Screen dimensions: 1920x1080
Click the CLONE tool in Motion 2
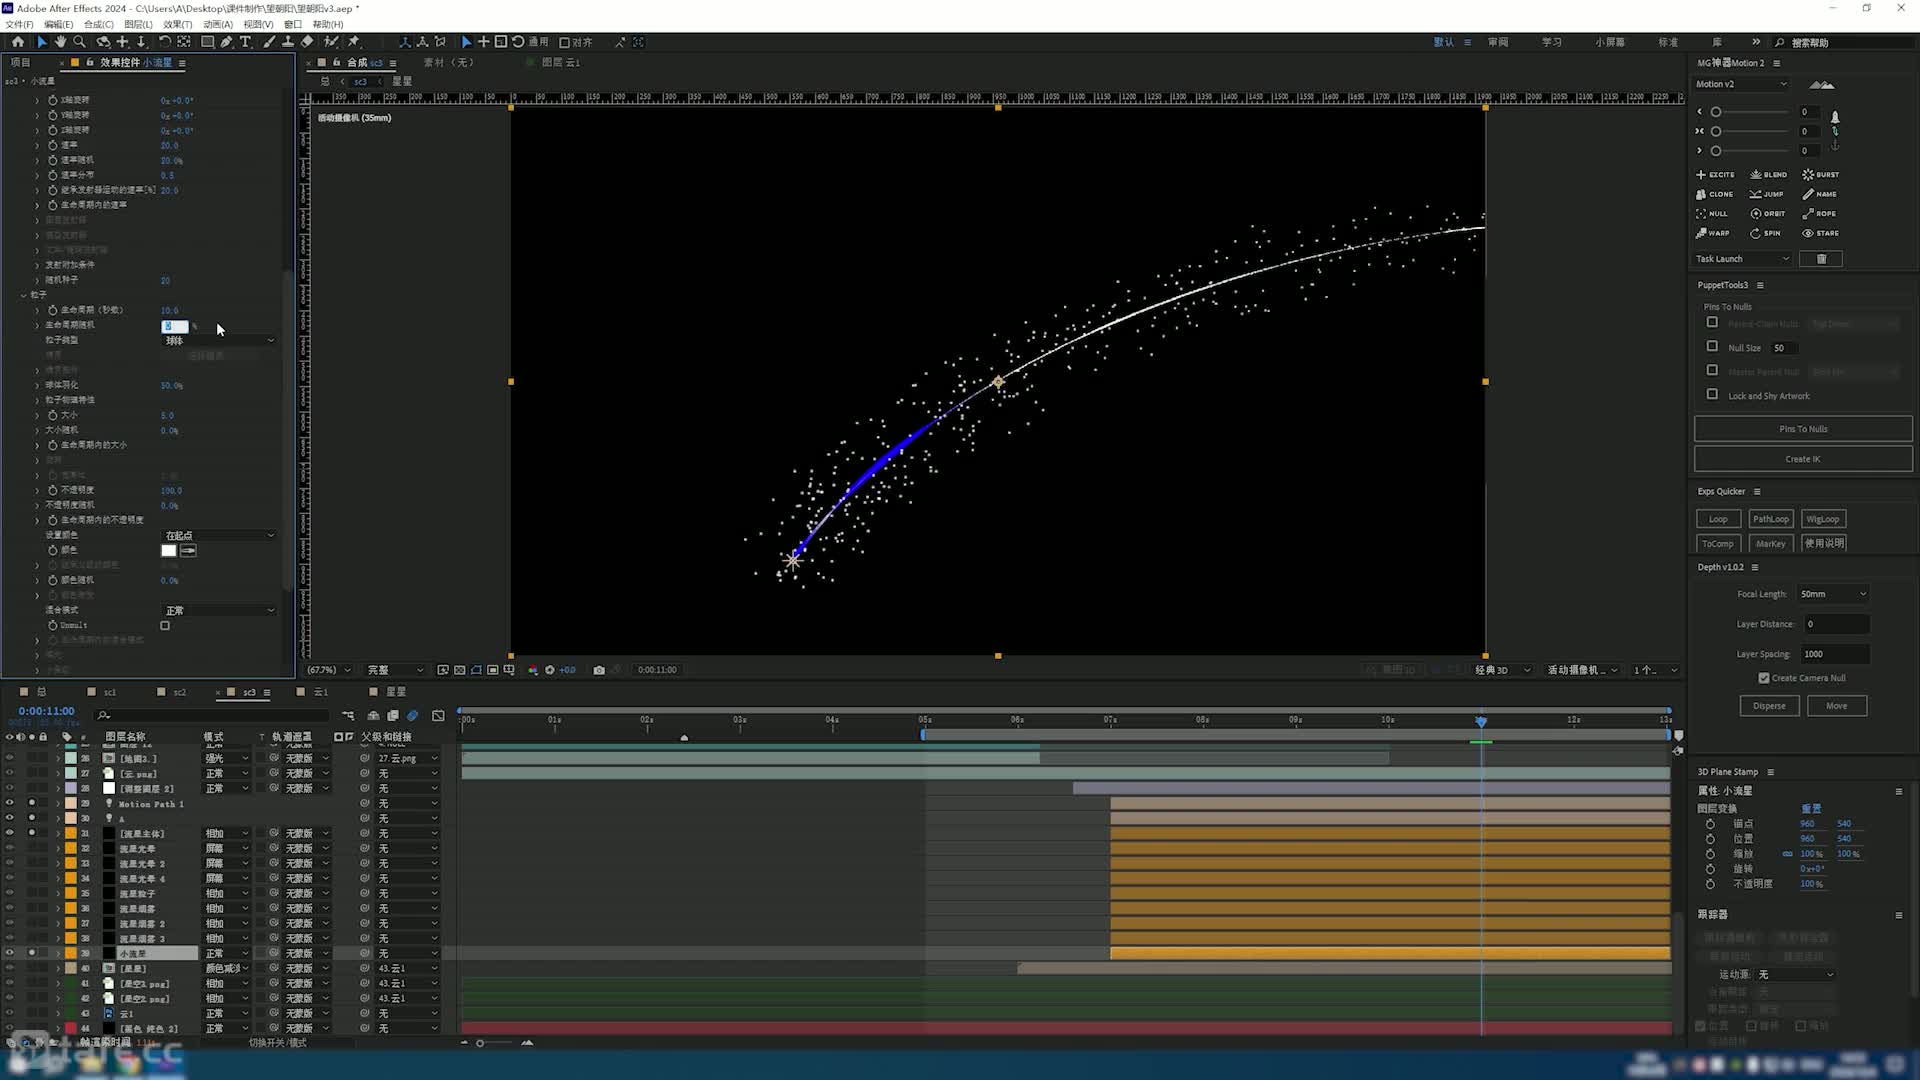tap(1715, 194)
